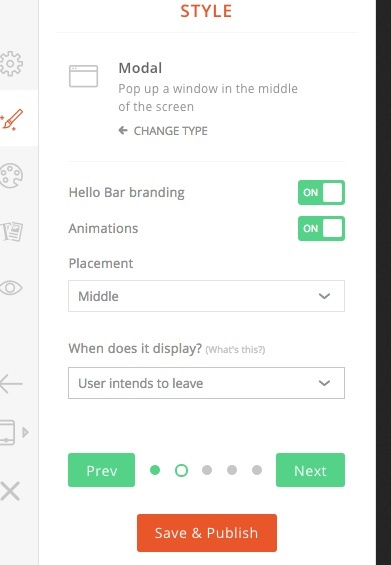Jump to third step dot

click(x=207, y=470)
